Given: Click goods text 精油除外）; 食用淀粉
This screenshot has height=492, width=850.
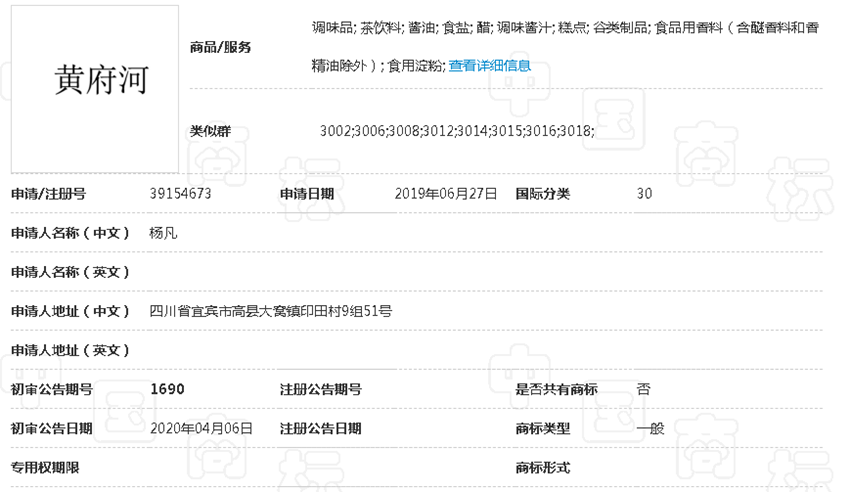Looking at the screenshot, I should (378, 66).
